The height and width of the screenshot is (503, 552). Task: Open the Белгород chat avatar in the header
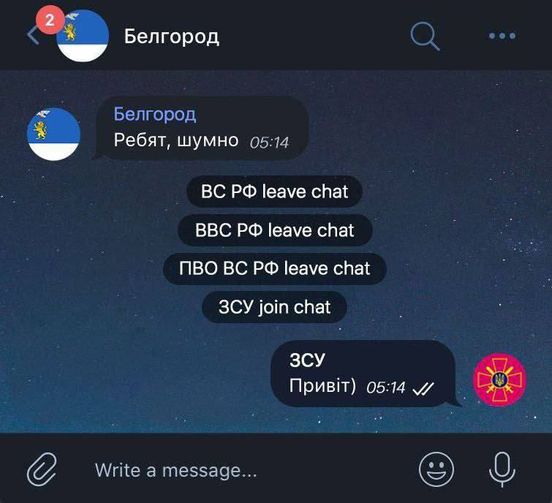pyautogui.click(x=83, y=36)
